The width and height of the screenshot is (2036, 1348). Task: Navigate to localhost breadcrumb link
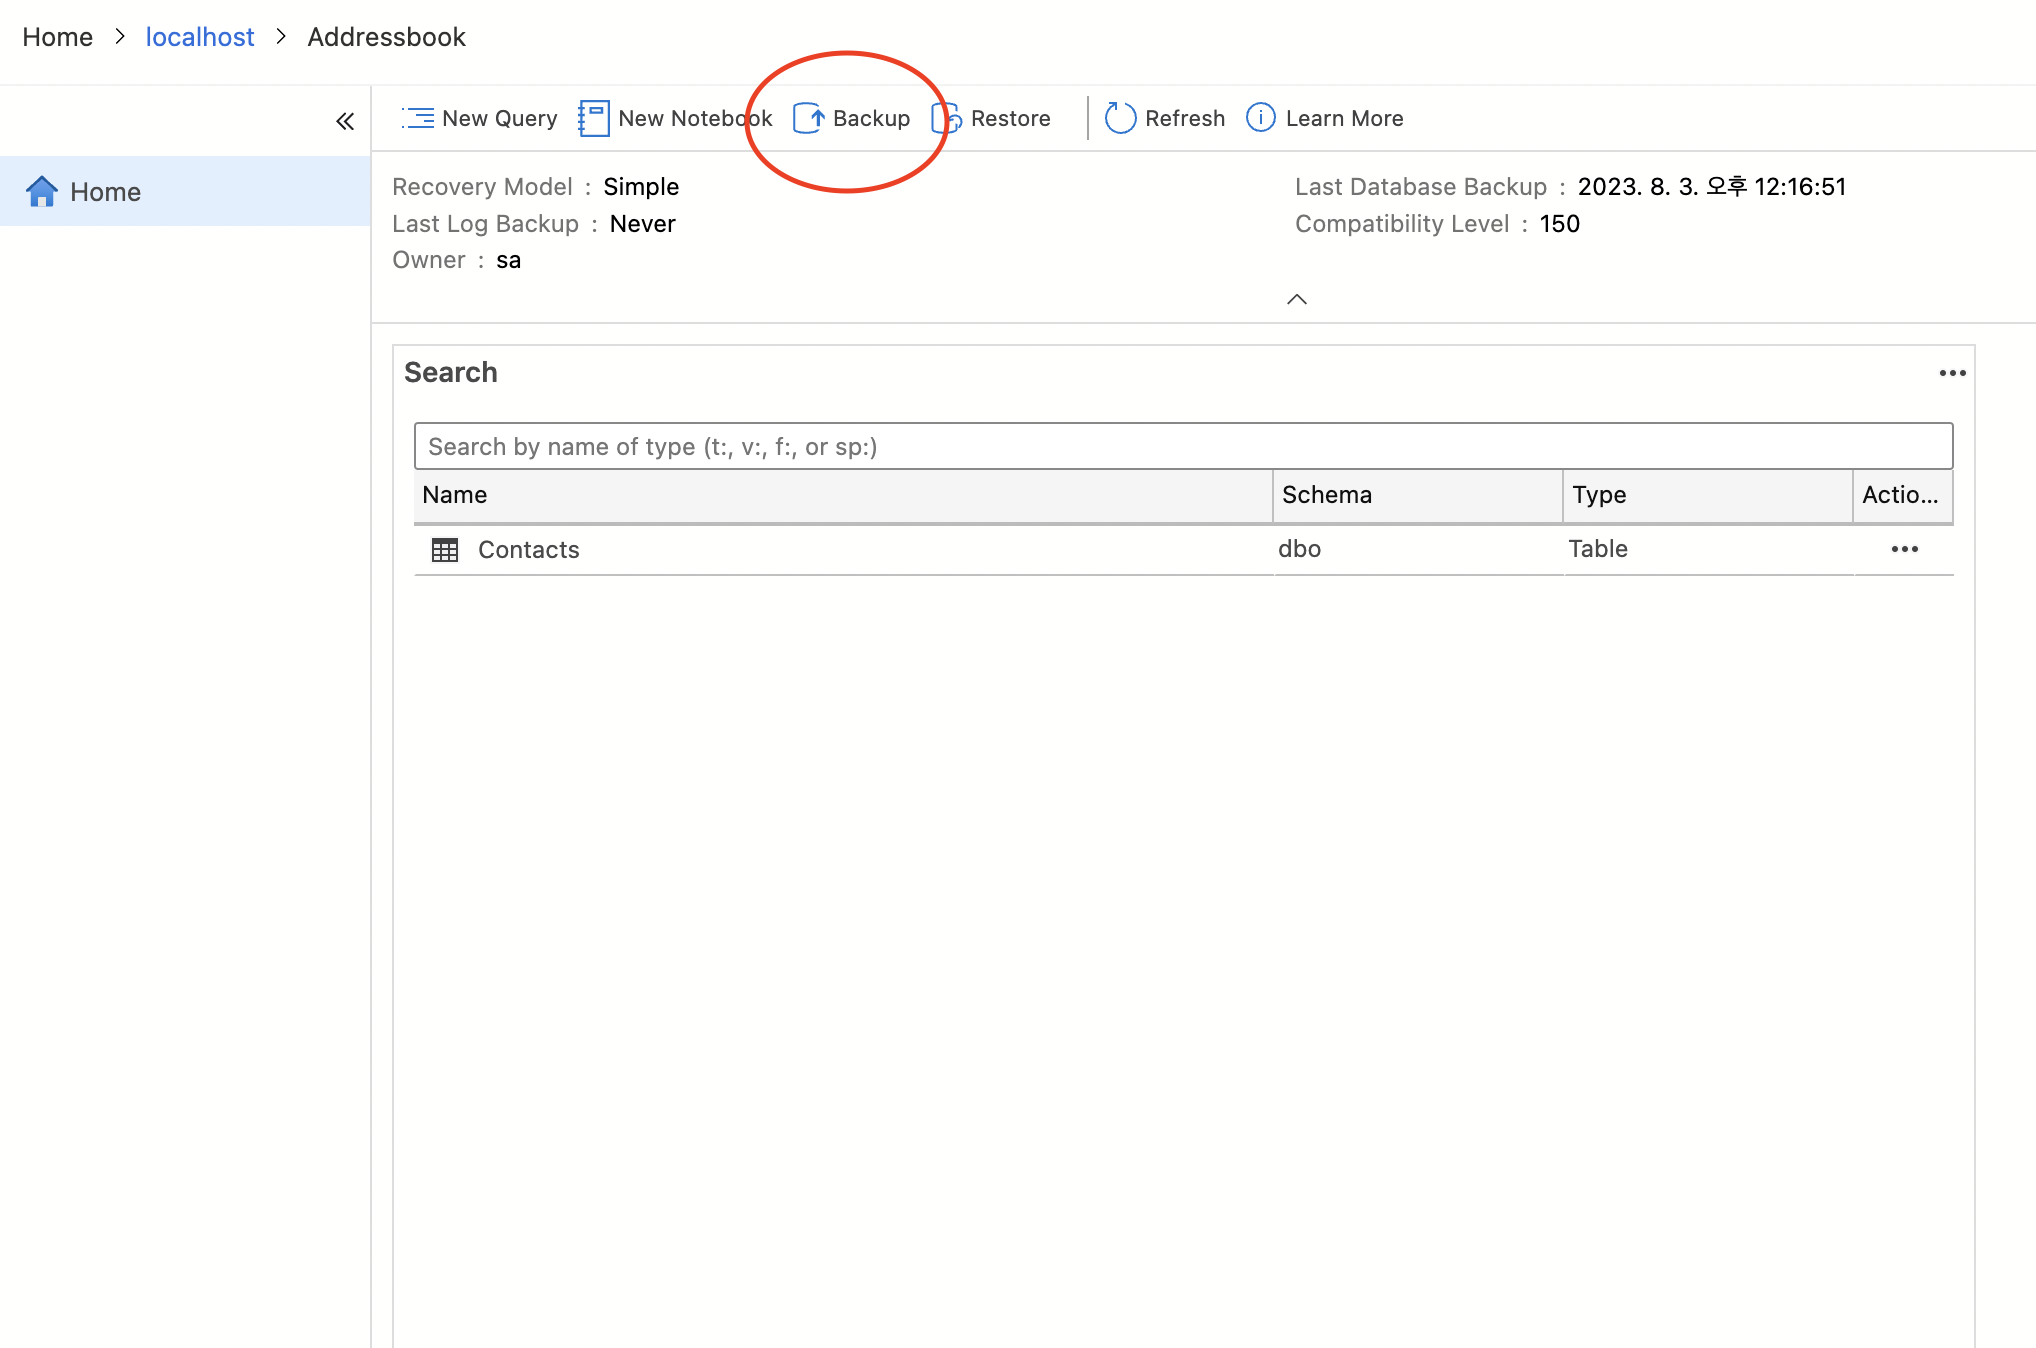click(200, 37)
